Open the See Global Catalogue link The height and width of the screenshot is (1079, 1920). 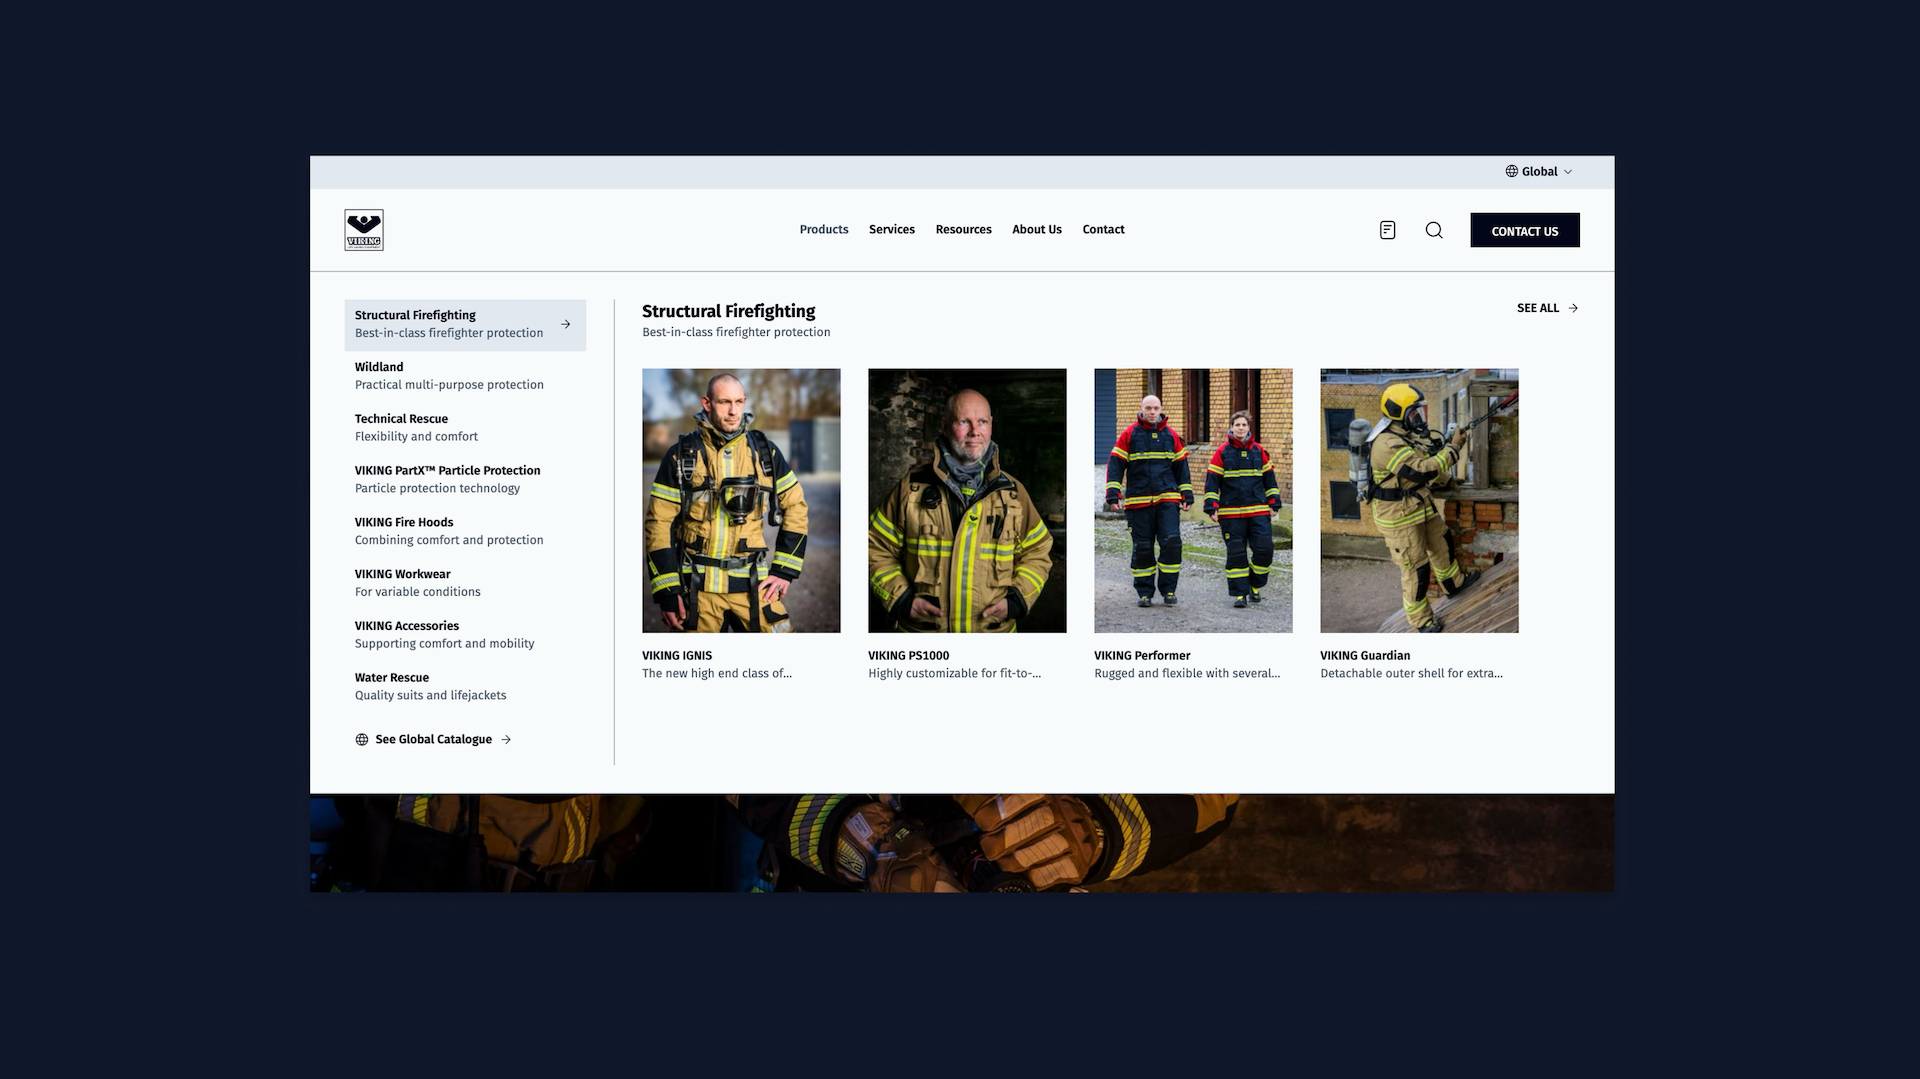pos(433,740)
